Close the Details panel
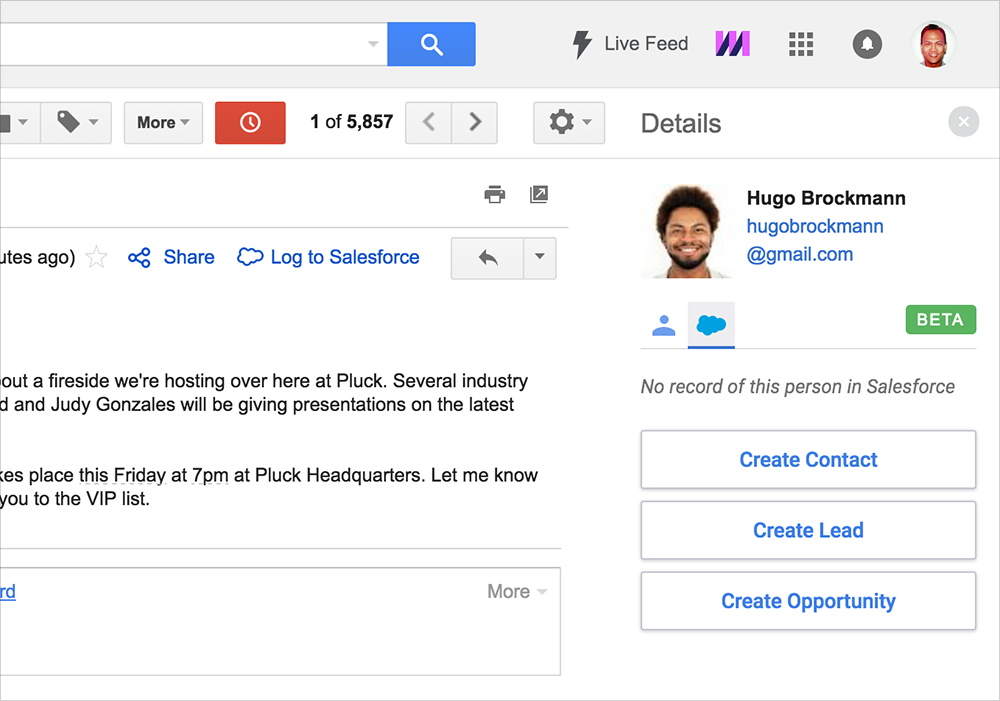This screenshot has width=1000, height=701. click(x=964, y=121)
